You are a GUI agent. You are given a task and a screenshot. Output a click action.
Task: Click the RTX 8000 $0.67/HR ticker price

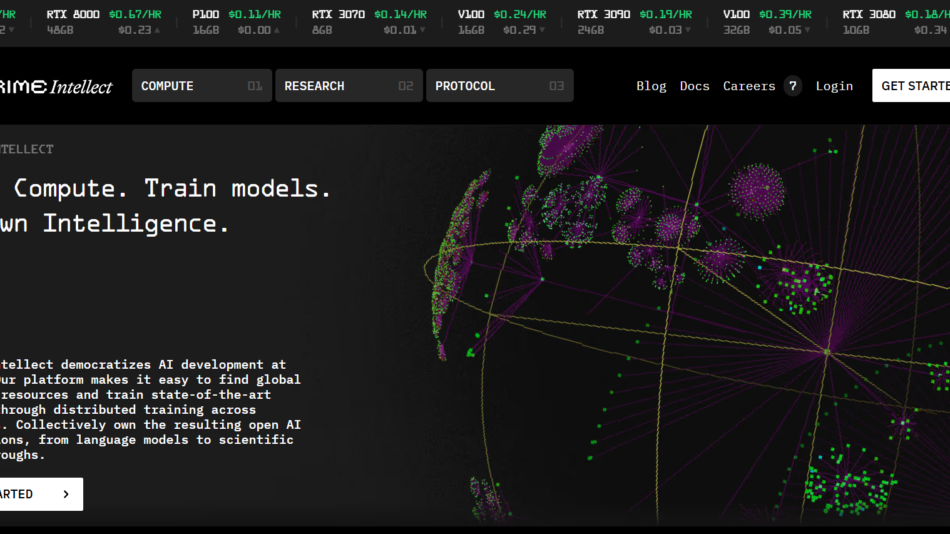click(x=135, y=15)
